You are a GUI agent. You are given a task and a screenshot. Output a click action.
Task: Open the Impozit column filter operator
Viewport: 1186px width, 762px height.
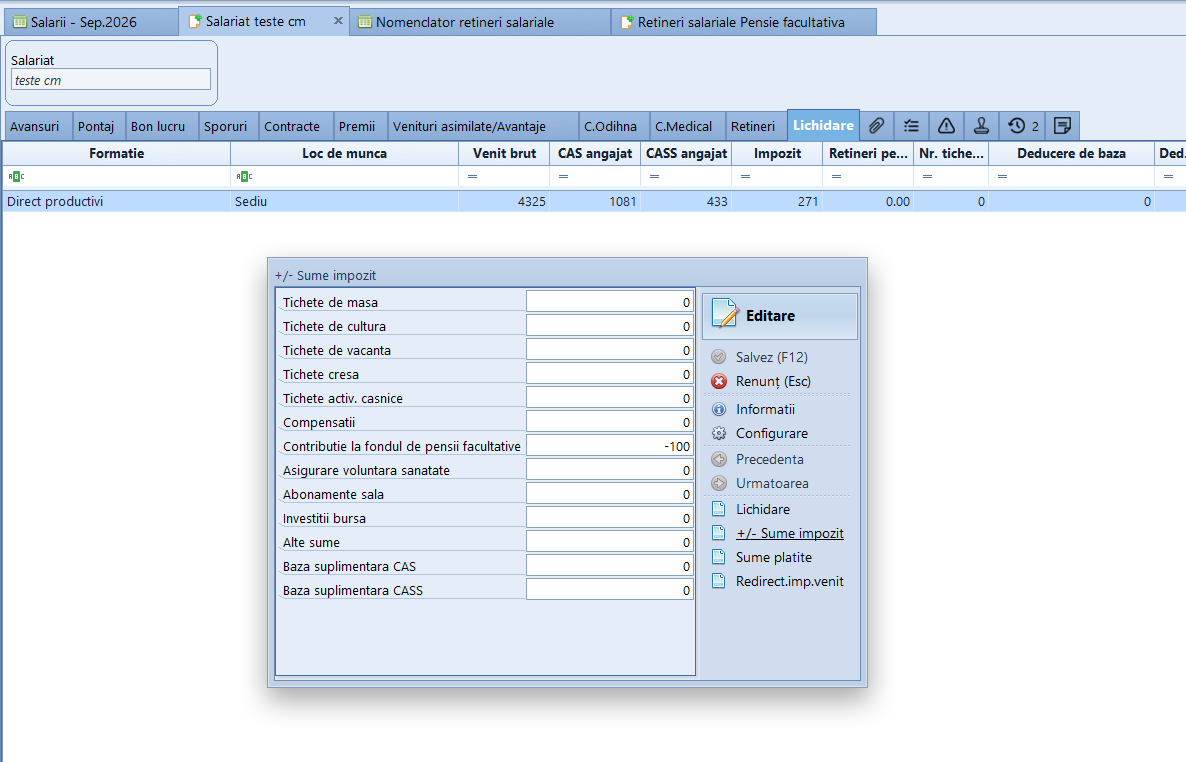coord(745,176)
